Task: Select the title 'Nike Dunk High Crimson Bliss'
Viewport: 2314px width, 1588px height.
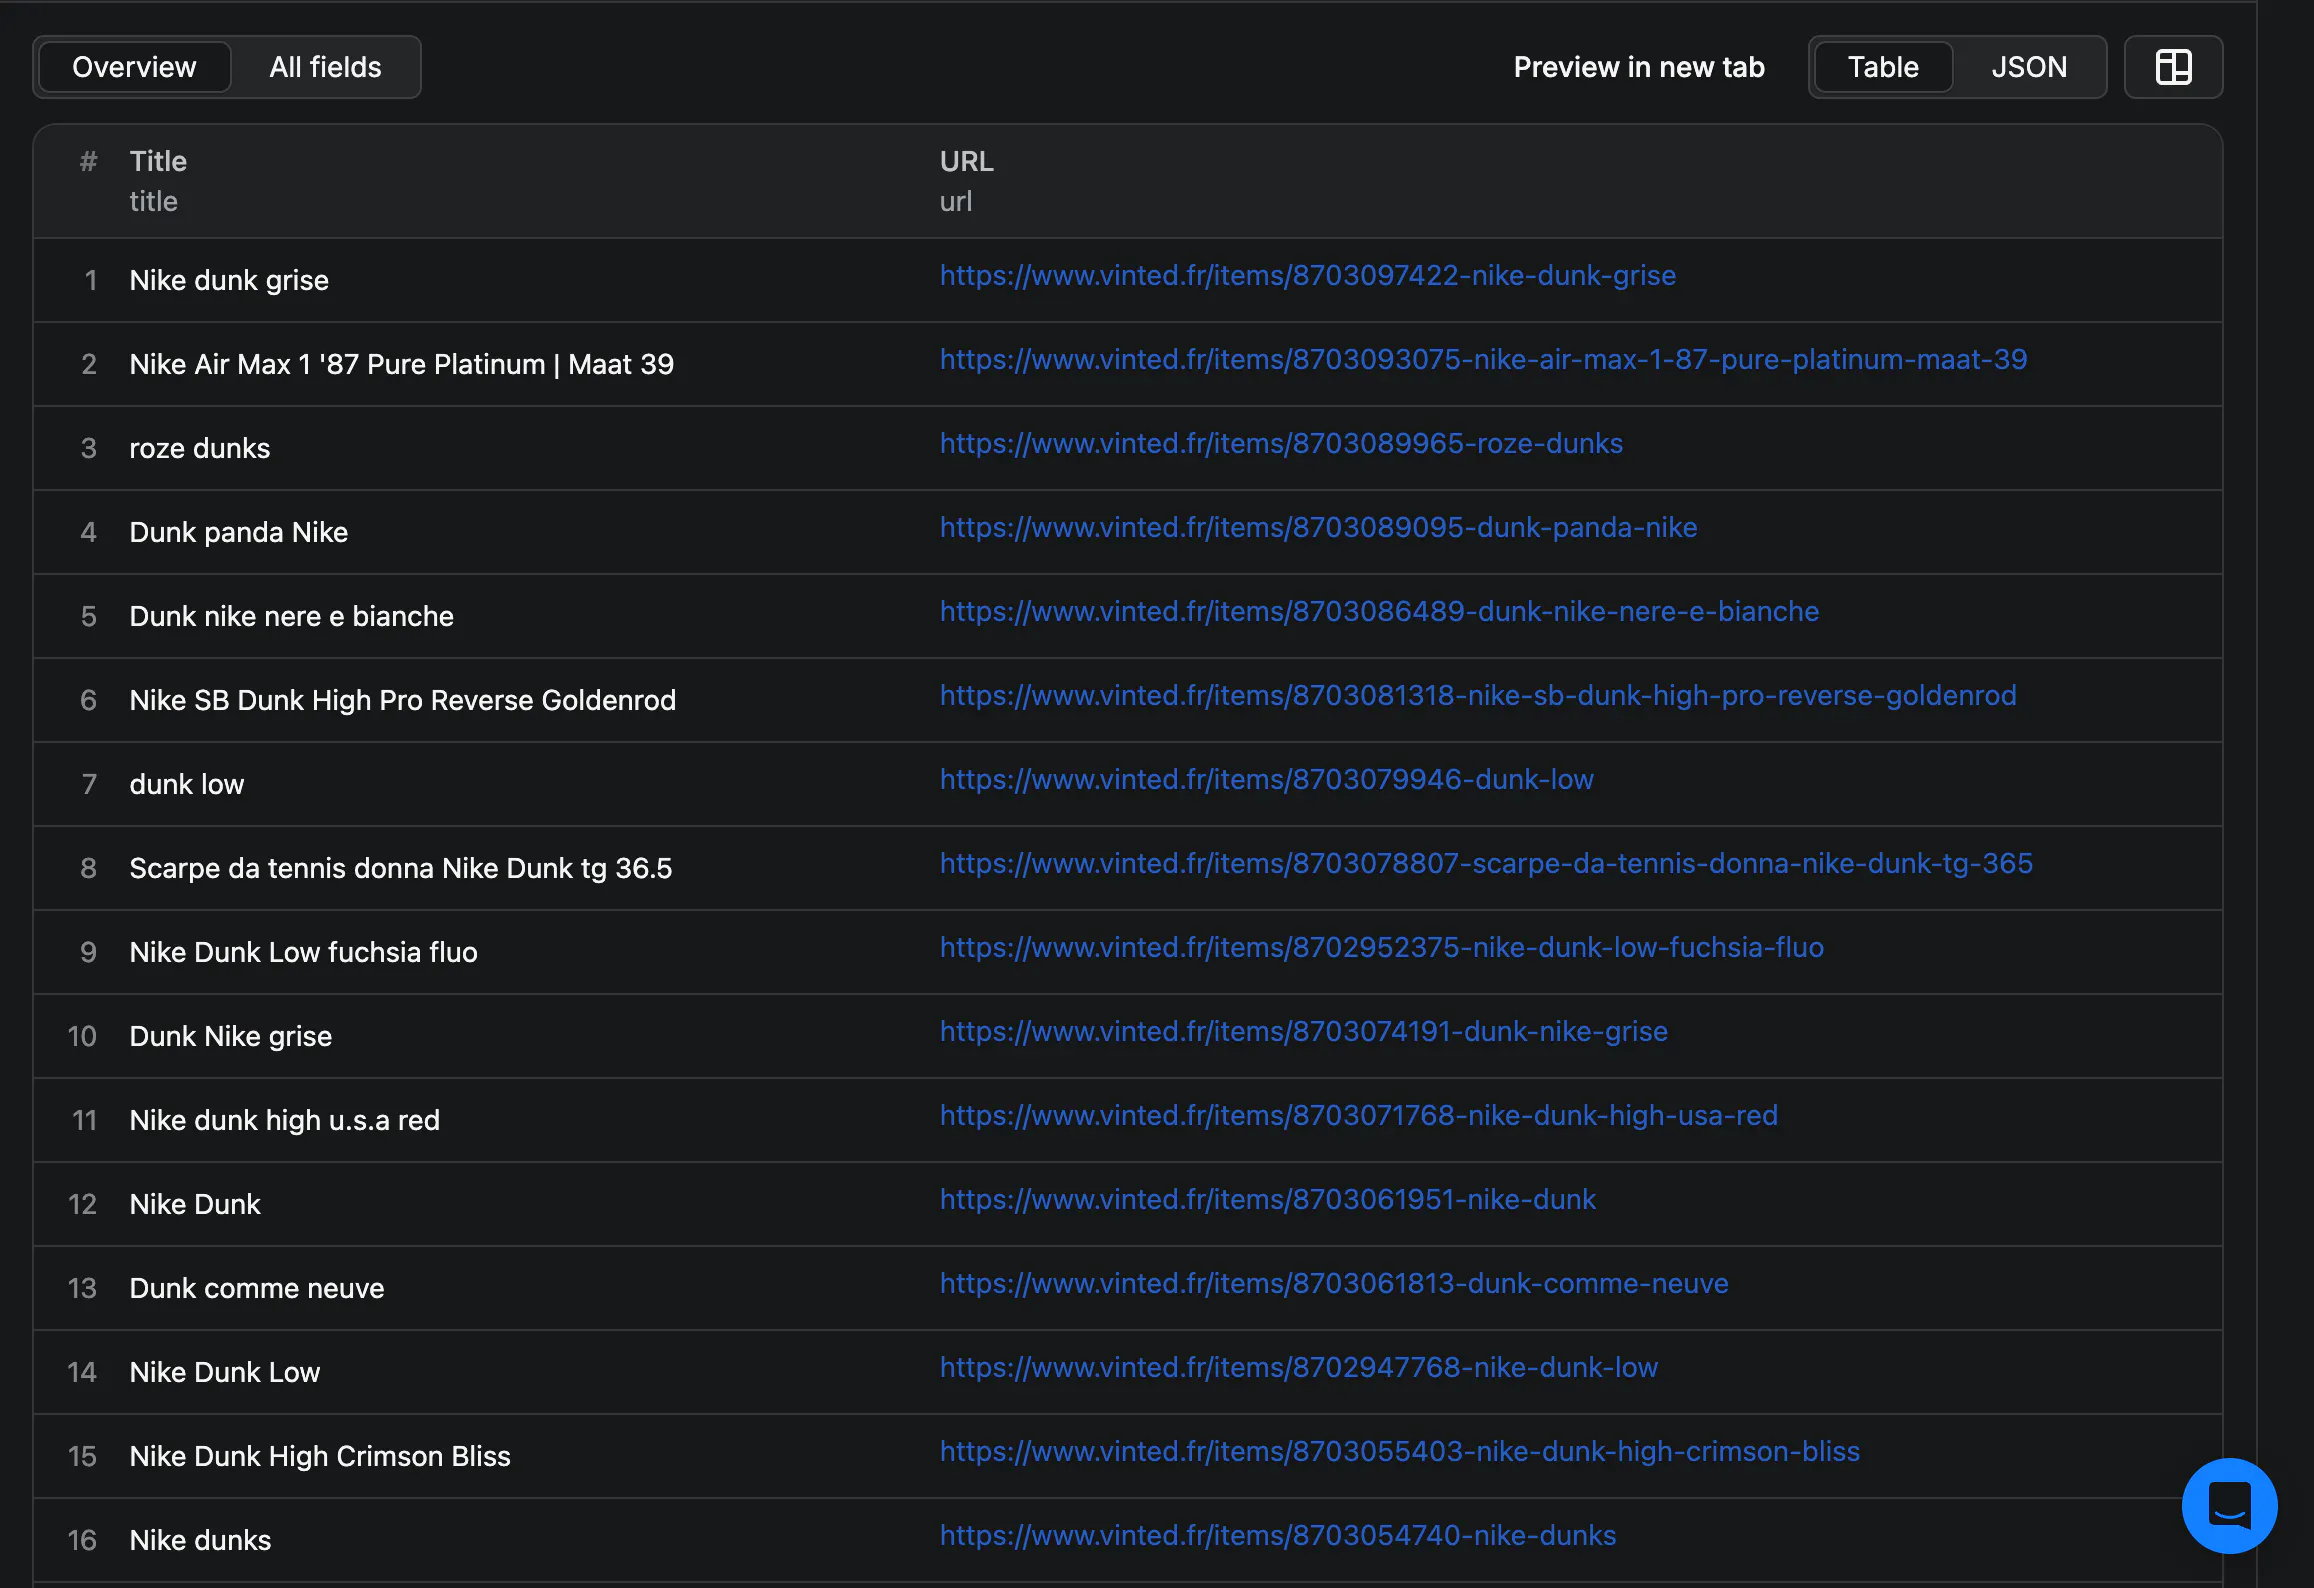Action: (x=320, y=1456)
